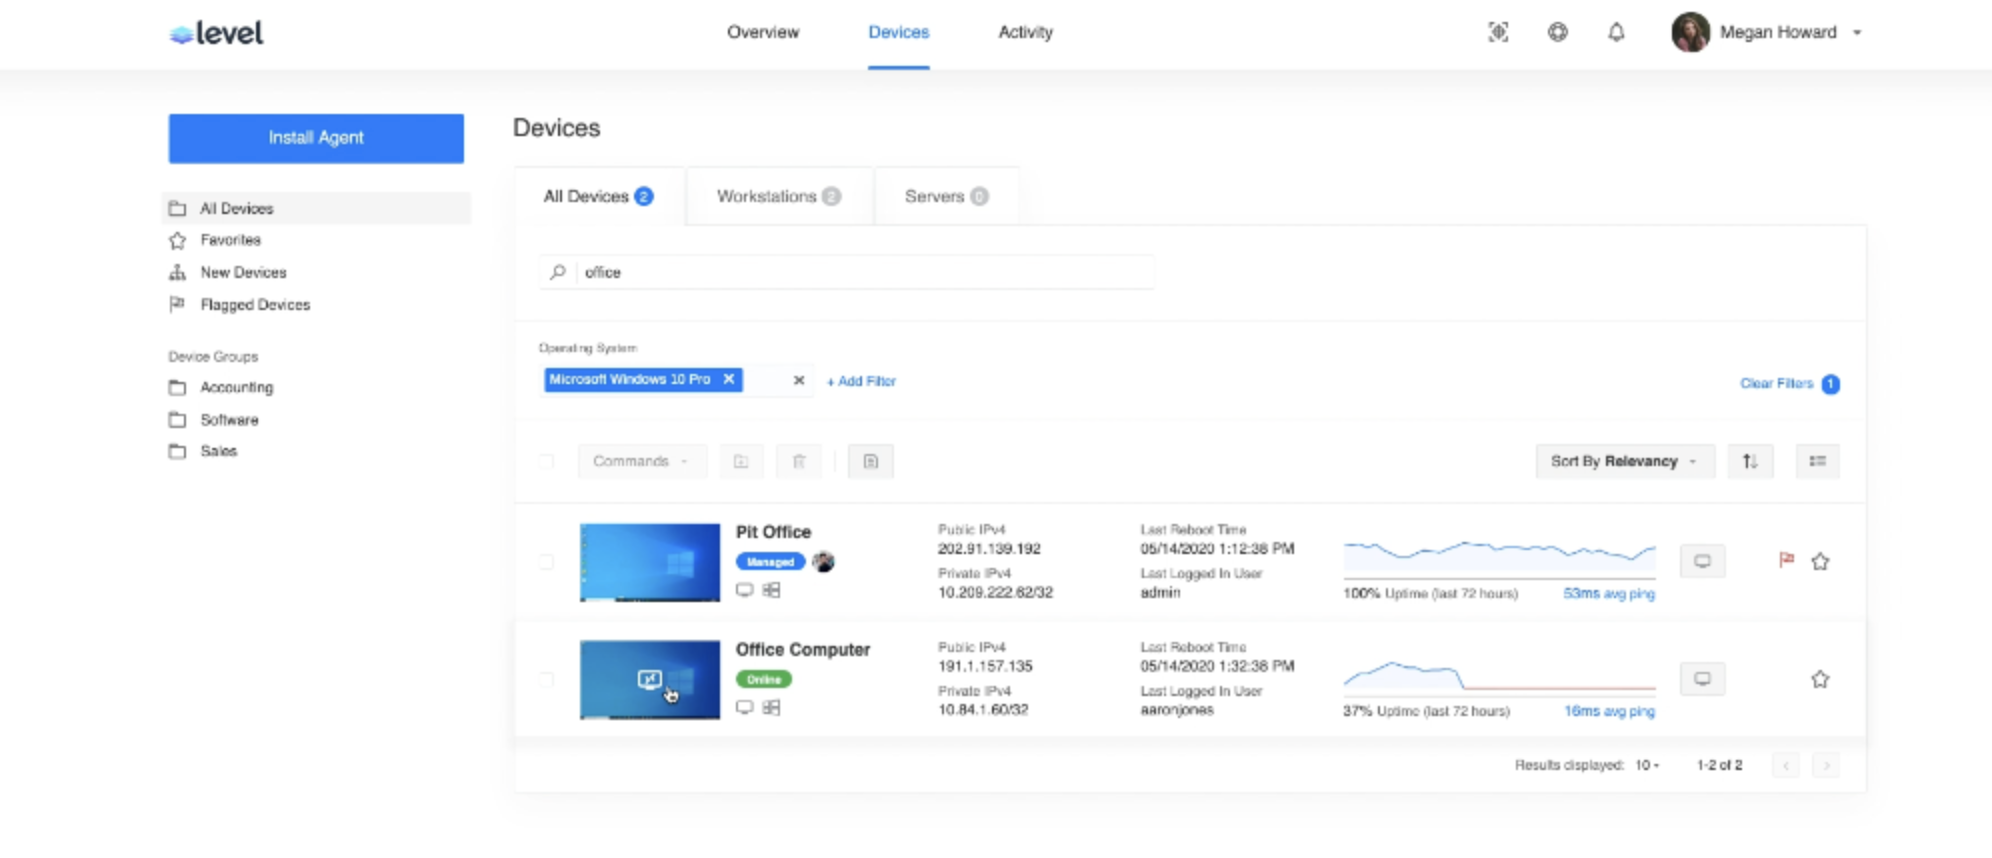Select the Office Computer row checkbox

click(546, 679)
